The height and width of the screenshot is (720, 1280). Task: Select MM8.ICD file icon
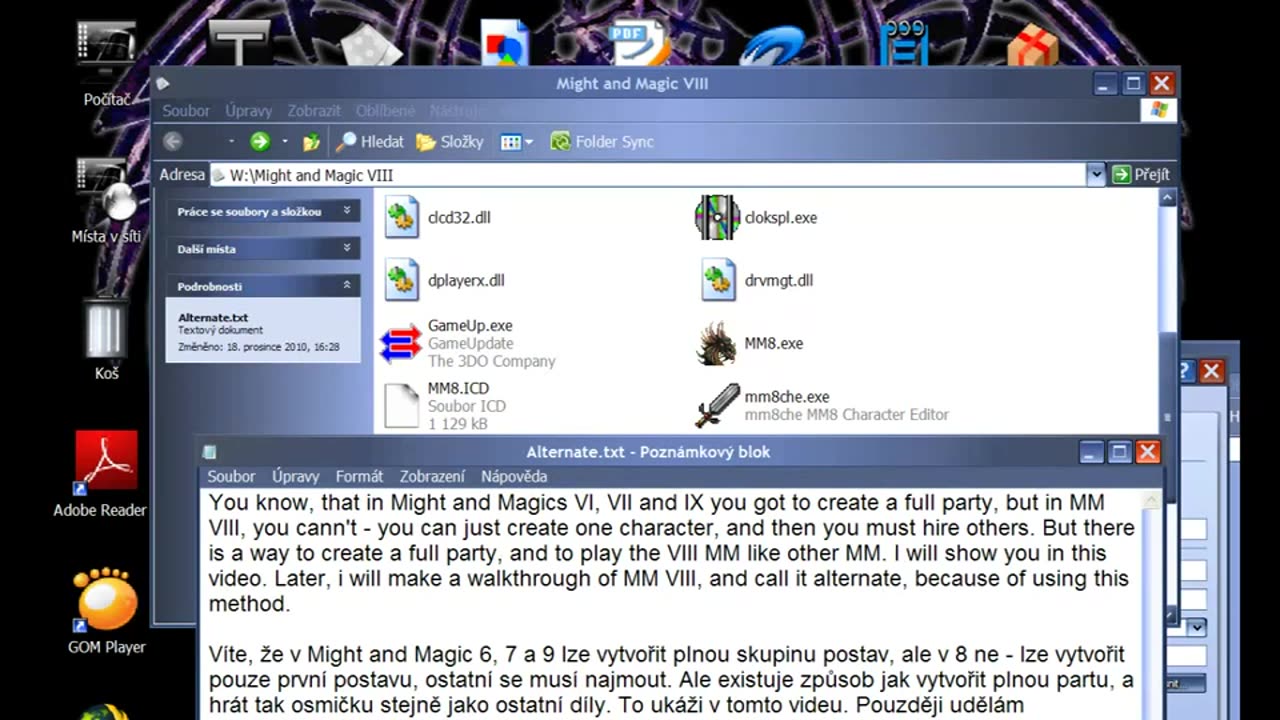tap(402, 406)
